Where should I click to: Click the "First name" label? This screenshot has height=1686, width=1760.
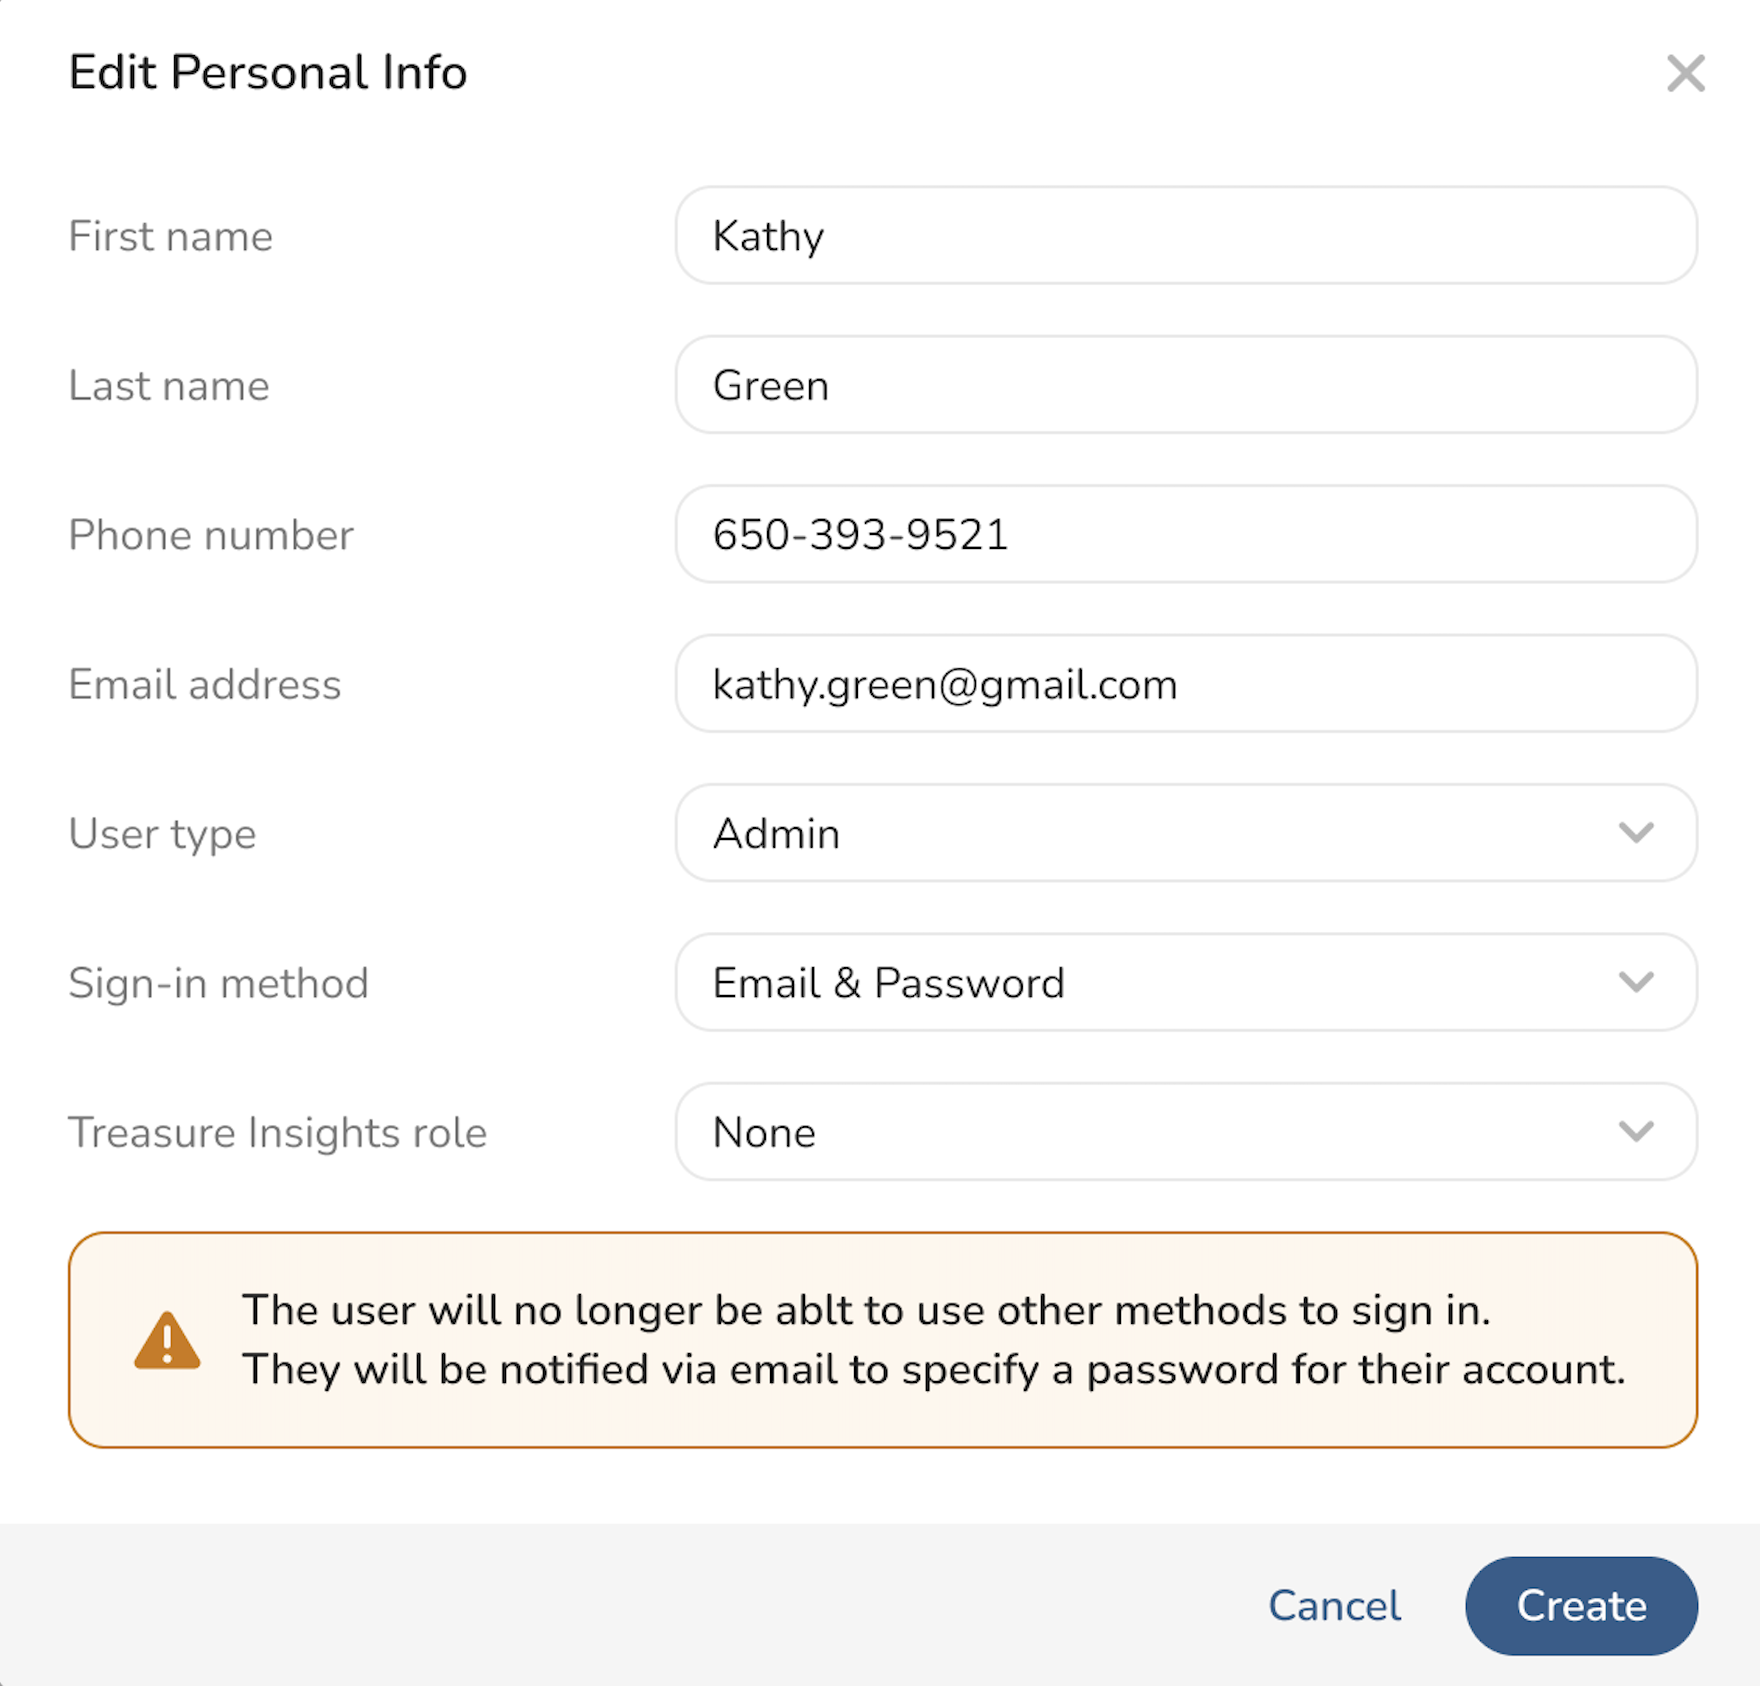tap(170, 237)
